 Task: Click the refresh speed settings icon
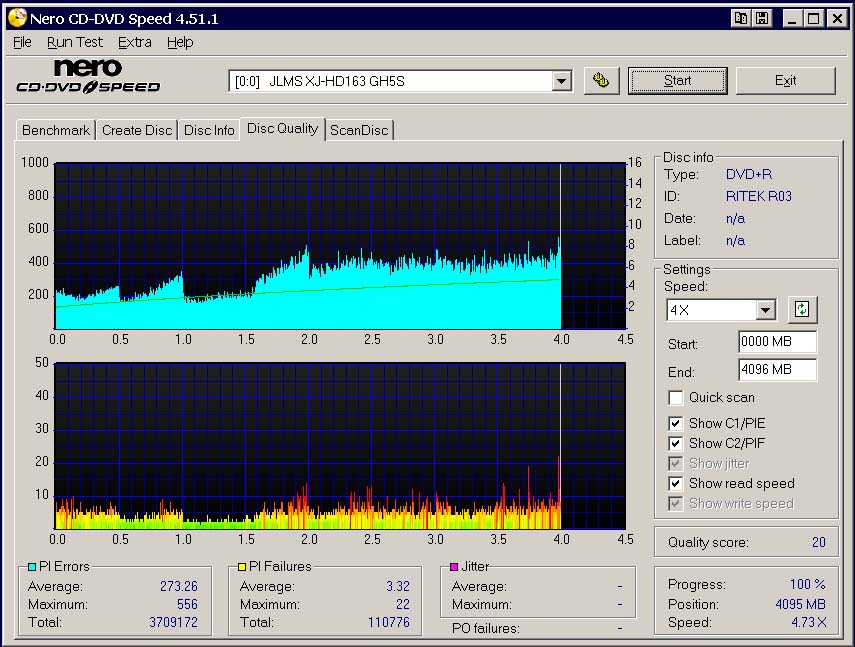pos(802,310)
